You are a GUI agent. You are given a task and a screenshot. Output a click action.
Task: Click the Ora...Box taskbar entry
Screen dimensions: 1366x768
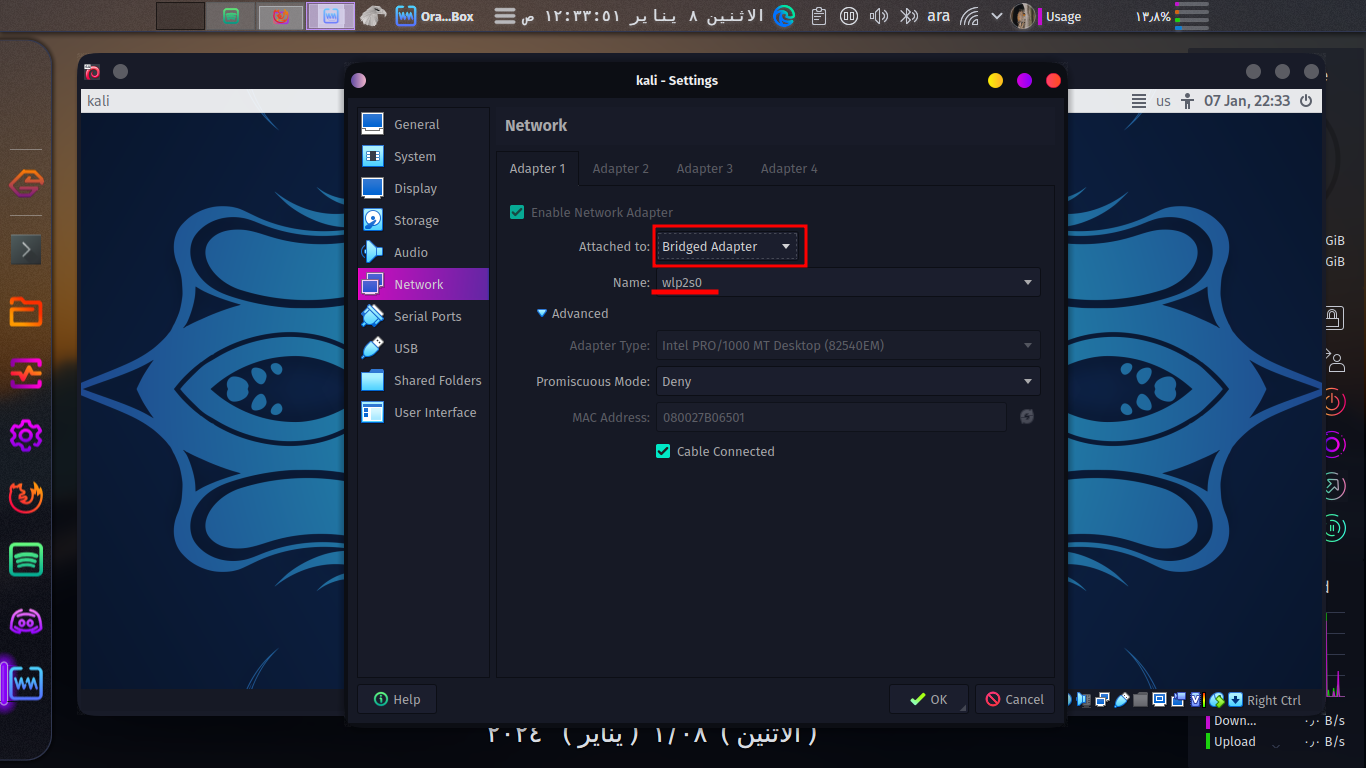coord(435,16)
